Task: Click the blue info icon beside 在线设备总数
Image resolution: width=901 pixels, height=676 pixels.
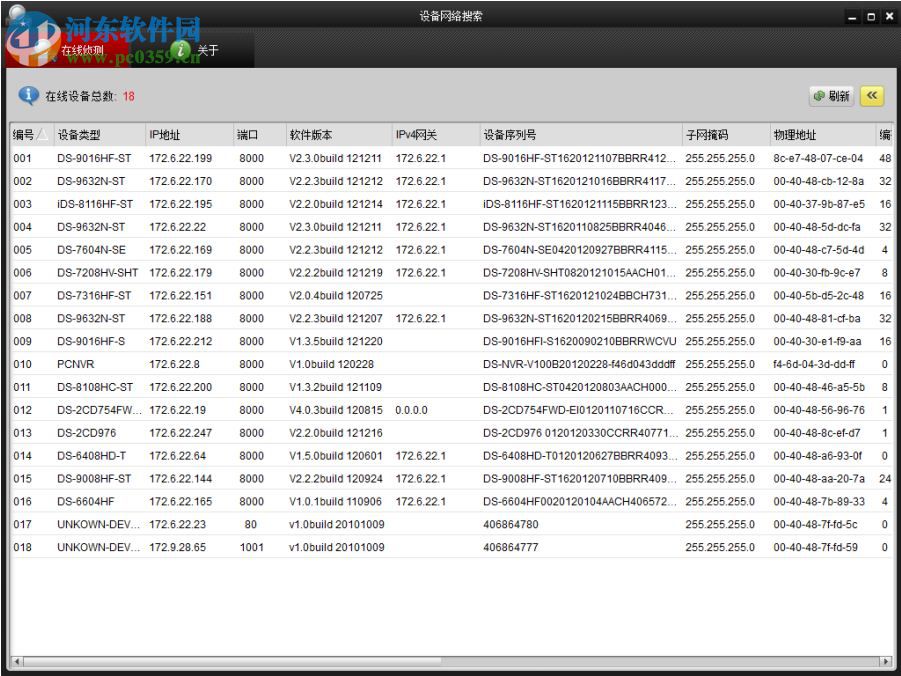Action: 27,95
